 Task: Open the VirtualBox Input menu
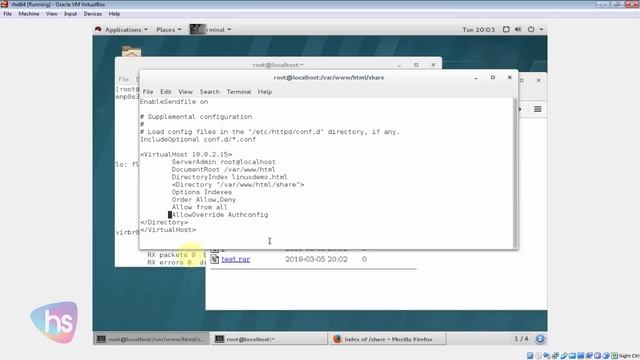(70, 13)
